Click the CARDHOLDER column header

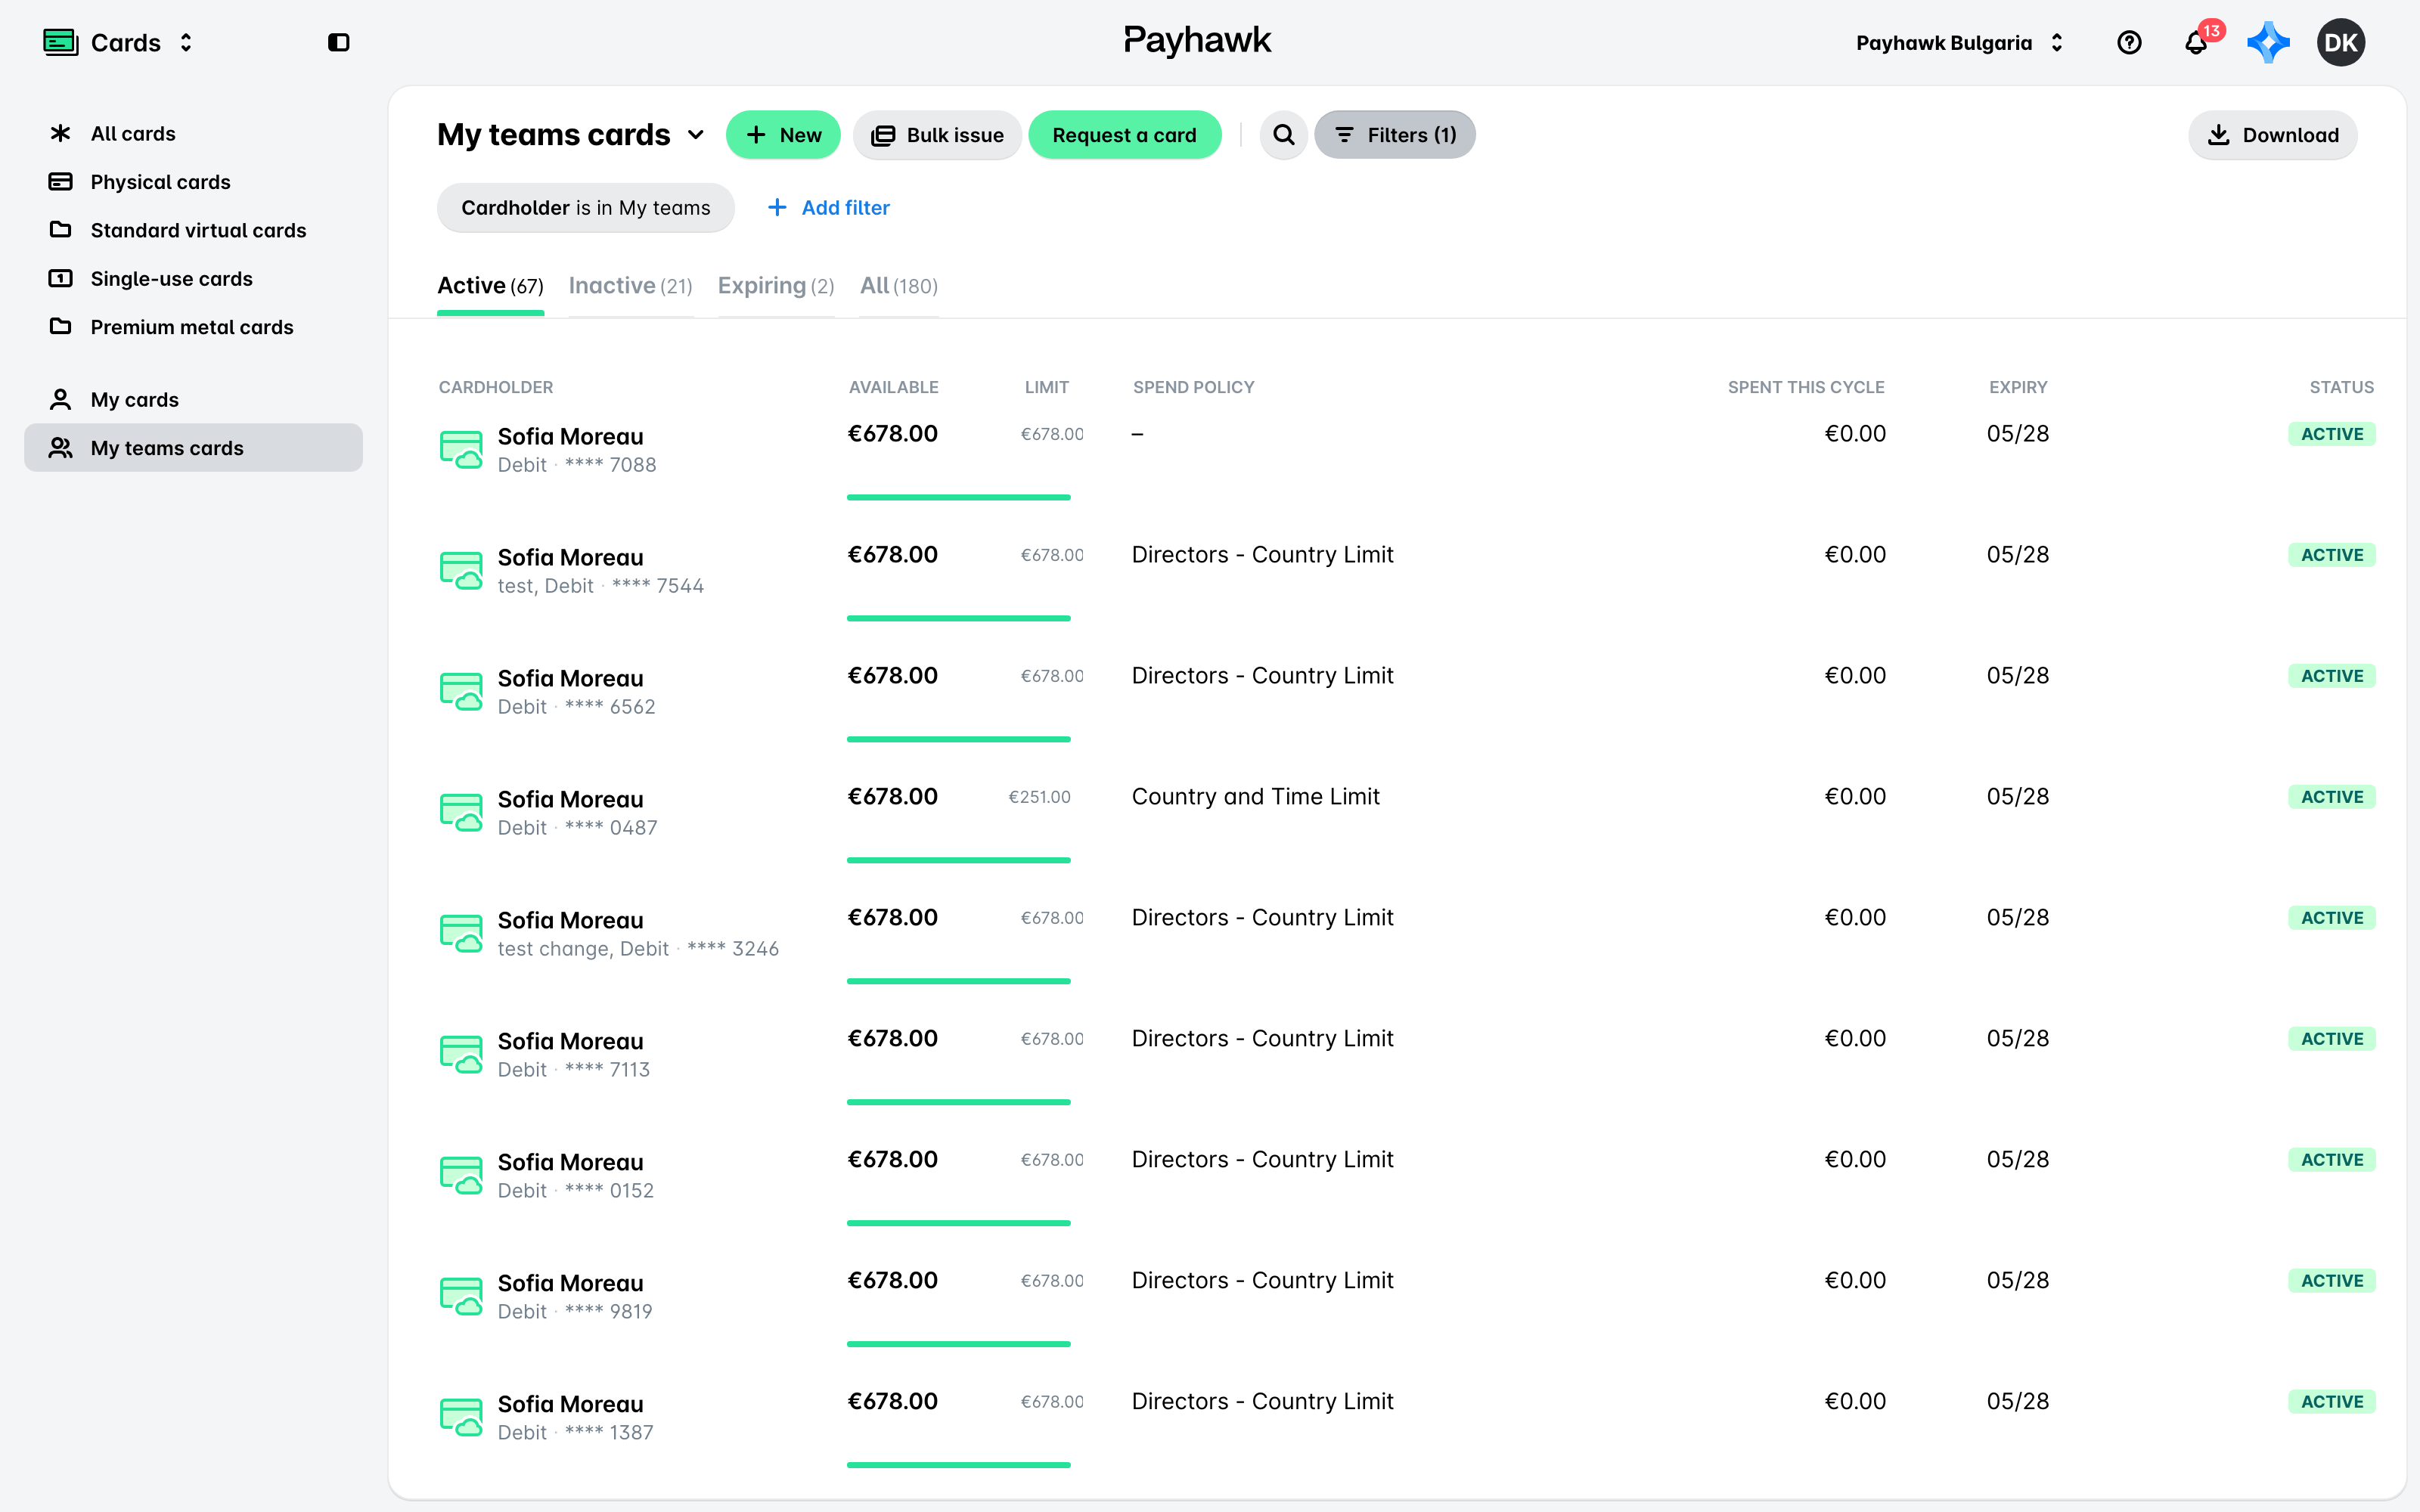pyautogui.click(x=496, y=387)
